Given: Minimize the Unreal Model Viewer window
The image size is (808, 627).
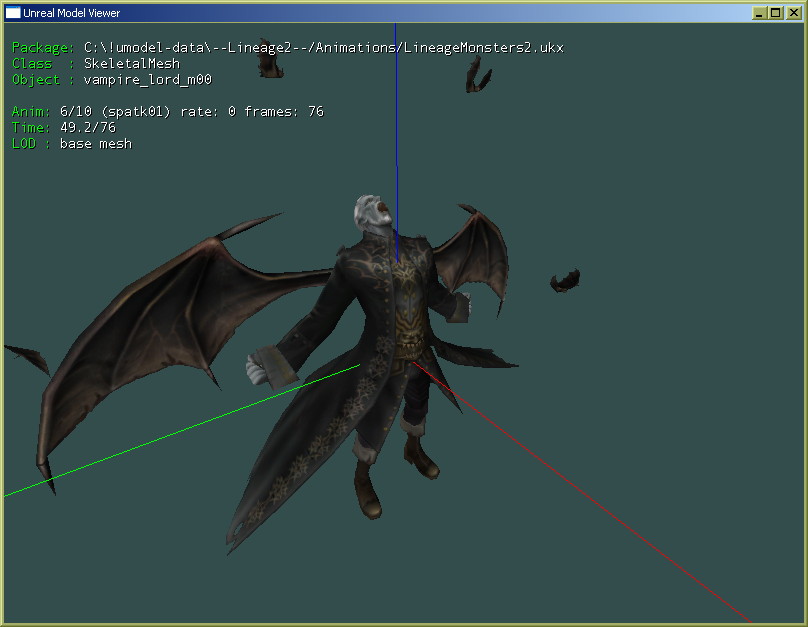Looking at the screenshot, I should click(x=759, y=13).
